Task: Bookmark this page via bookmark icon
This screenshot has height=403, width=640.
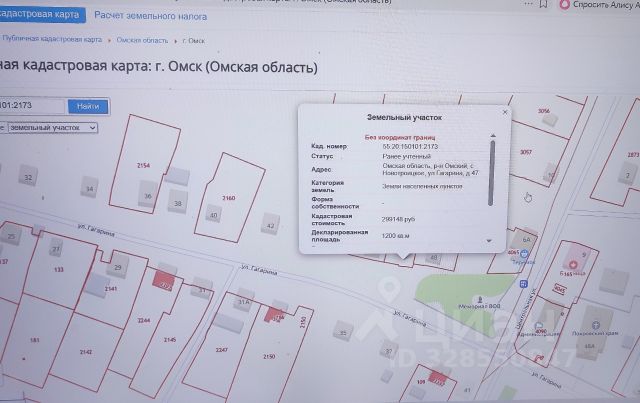Action: point(543,4)
